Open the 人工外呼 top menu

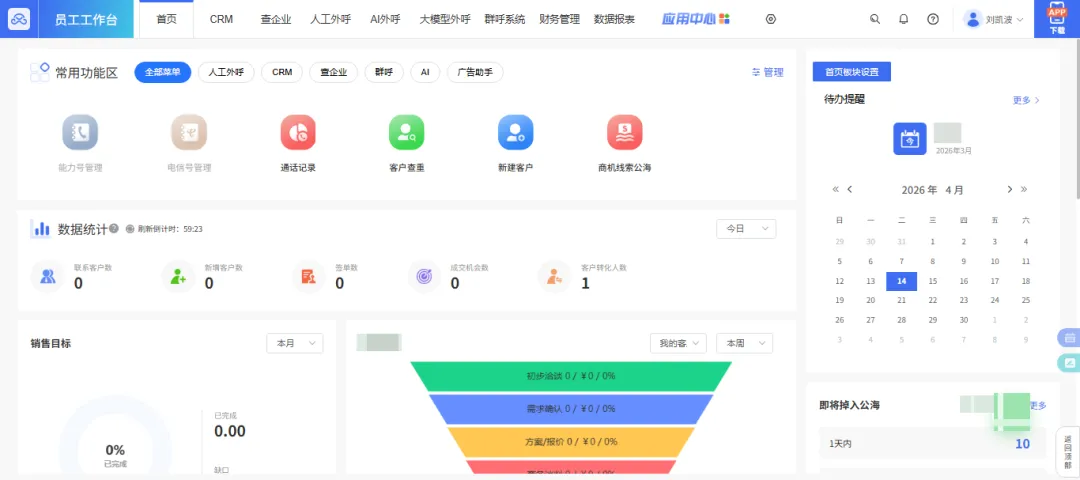pos(331,19)
